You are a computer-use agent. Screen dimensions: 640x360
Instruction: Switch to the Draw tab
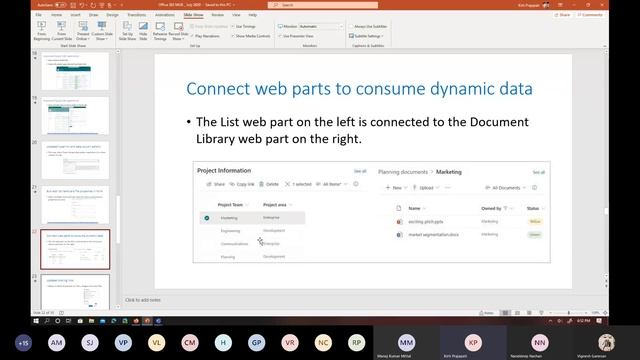click(x=93, y=15)
